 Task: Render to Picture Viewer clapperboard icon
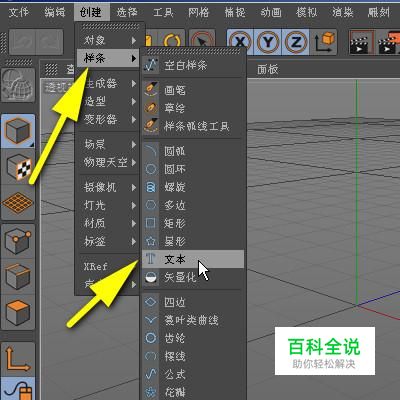click(x=388, y=42)
